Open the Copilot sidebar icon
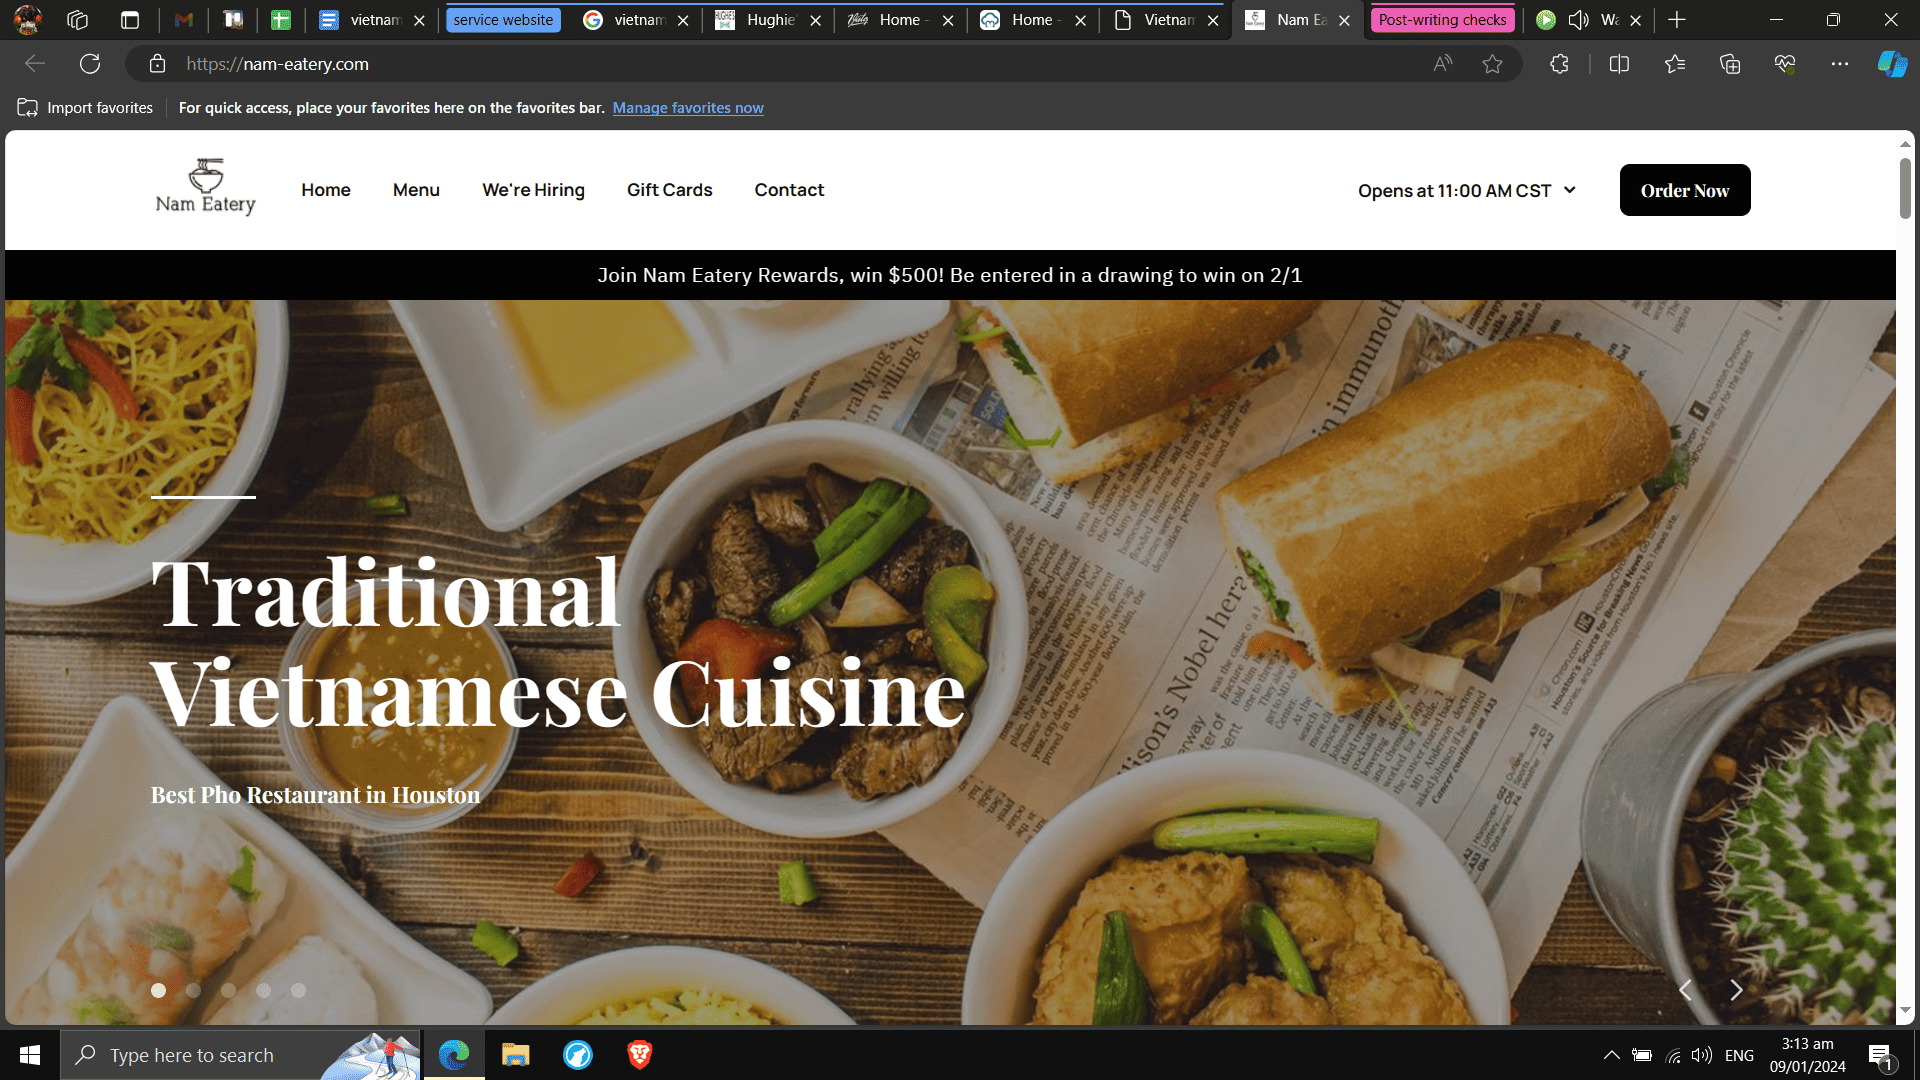The image size is (1920, 1080). click(1892, 64)
